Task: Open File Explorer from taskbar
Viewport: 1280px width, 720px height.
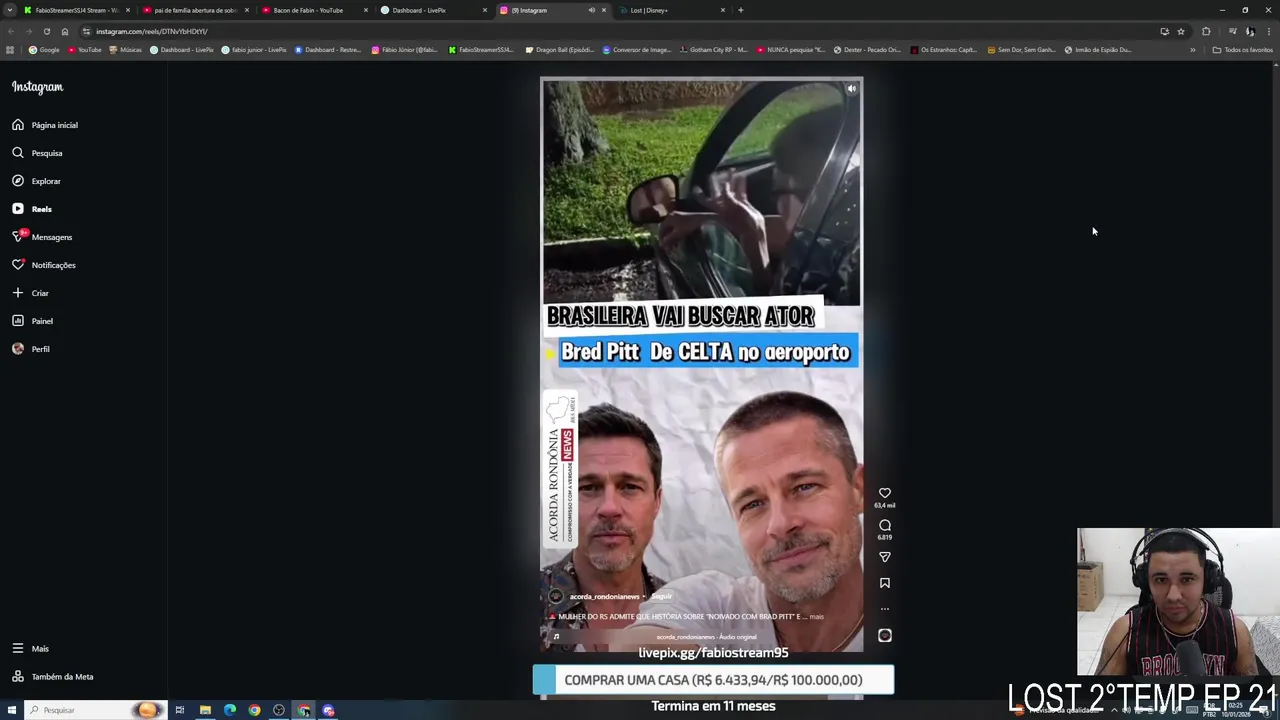Action: (x=205, y=710)
